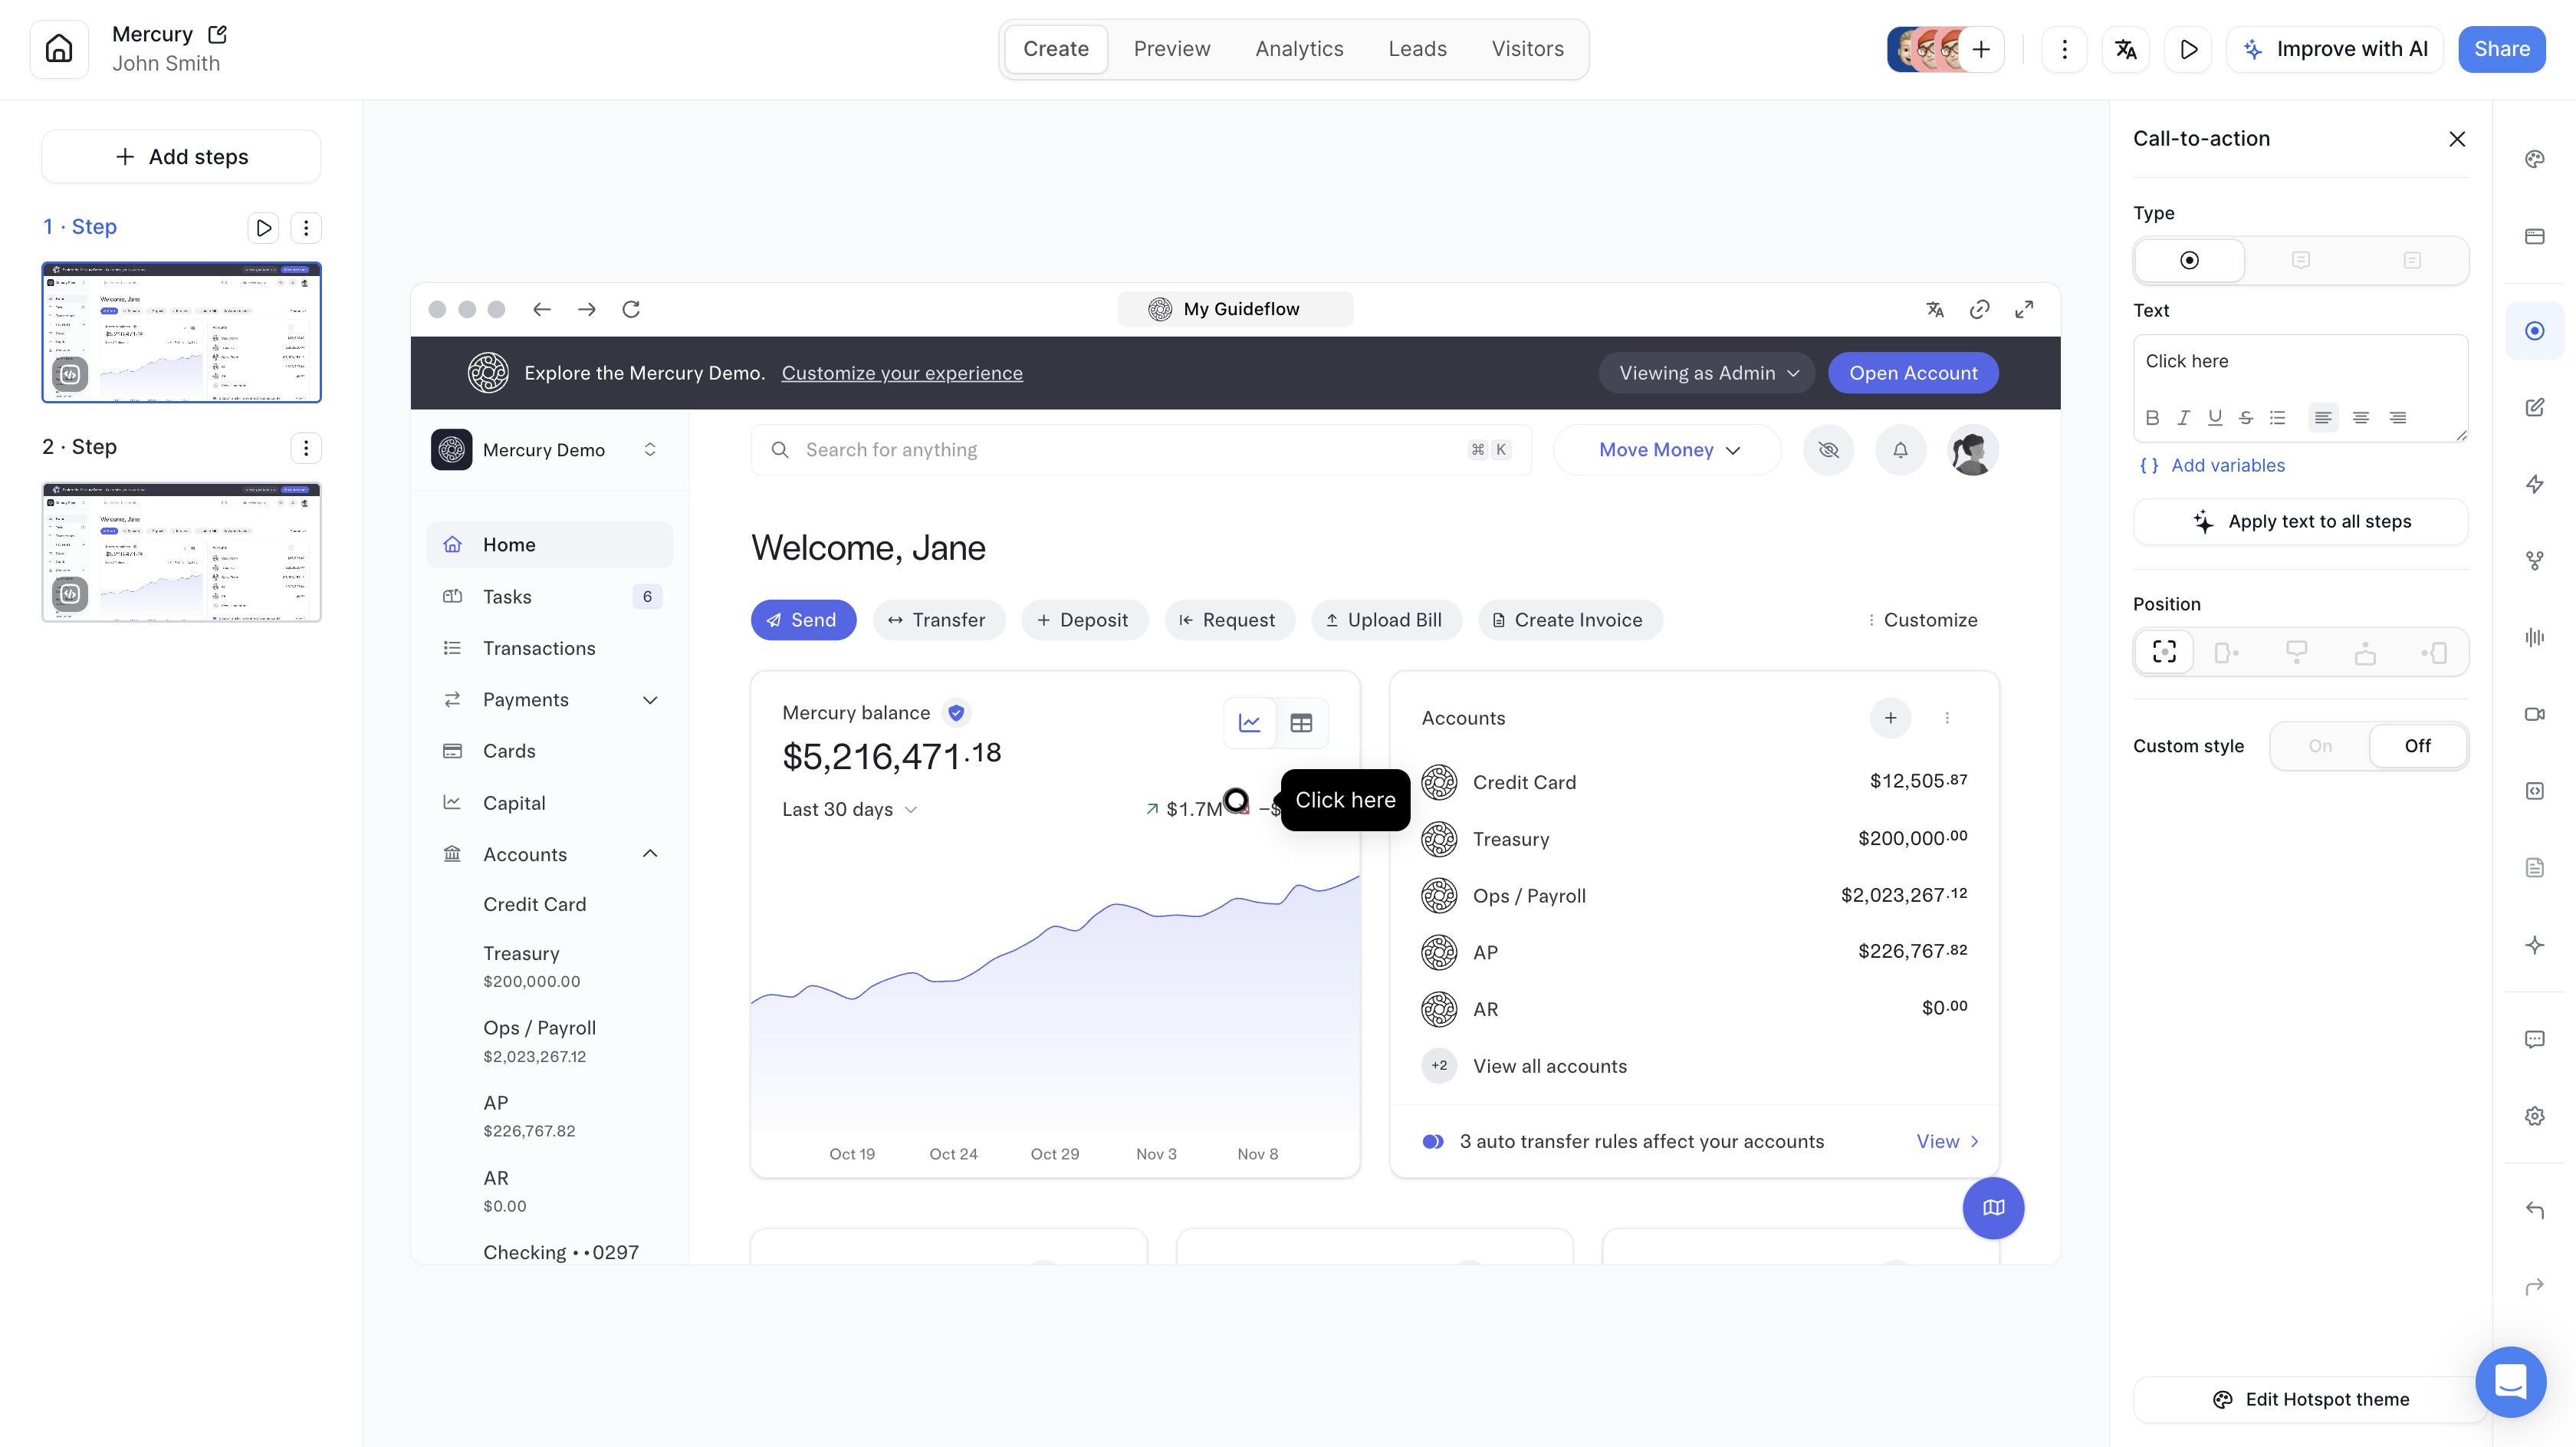The width and height of the screenshot is (2576, 1447).
Task: Open the audio waveform icon in sidebar
Action: tap(2534, 637)
